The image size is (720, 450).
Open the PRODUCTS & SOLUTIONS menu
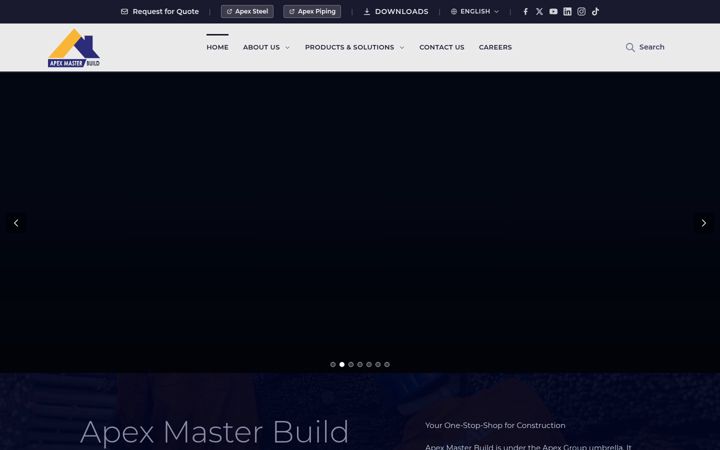(x=349, y=47)
